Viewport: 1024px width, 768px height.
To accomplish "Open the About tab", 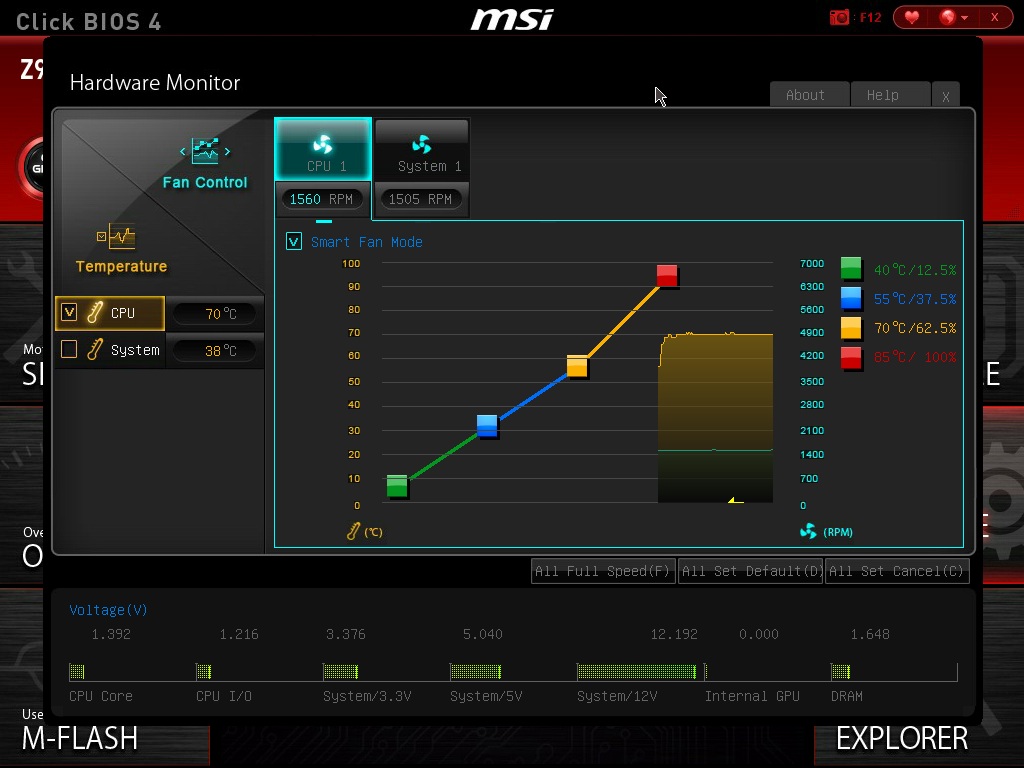I will (x=810, y=95).
